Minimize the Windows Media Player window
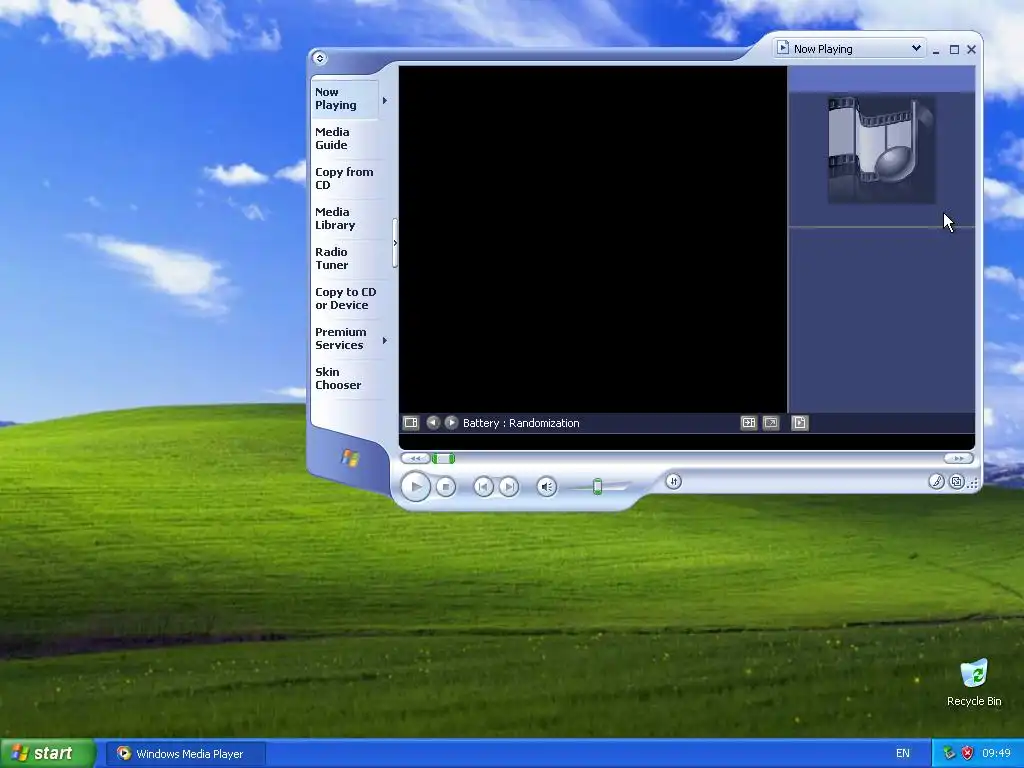This screenshot has width=1024, height=768. pos(936,50)
